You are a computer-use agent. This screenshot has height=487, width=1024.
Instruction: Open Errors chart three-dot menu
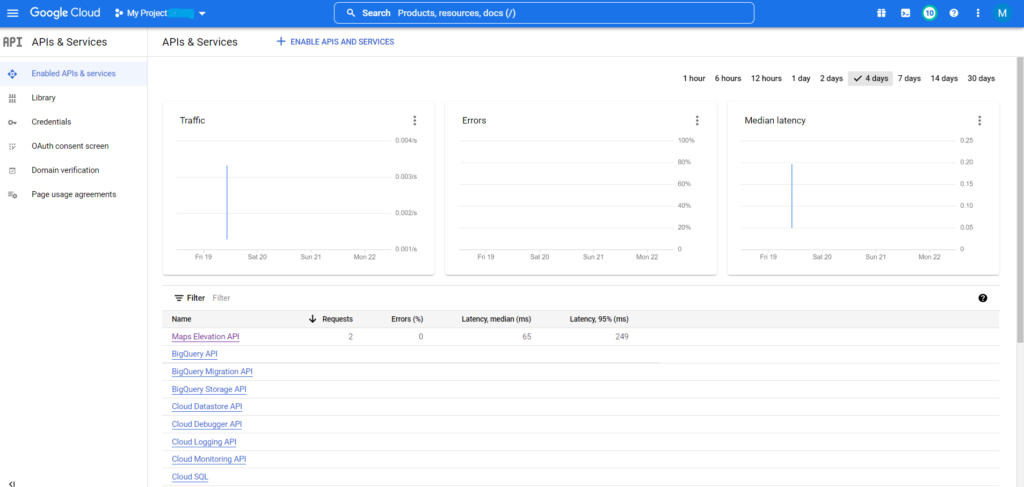697,121
